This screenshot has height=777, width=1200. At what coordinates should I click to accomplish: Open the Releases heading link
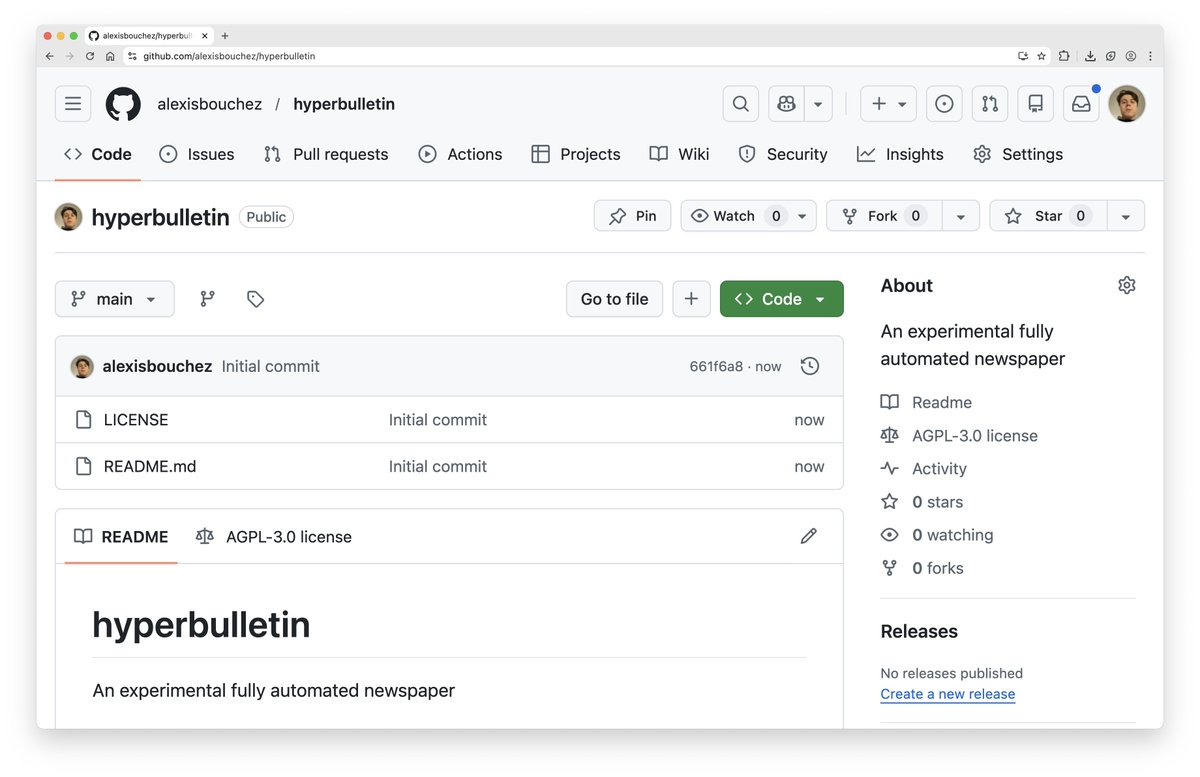(919, 631)
